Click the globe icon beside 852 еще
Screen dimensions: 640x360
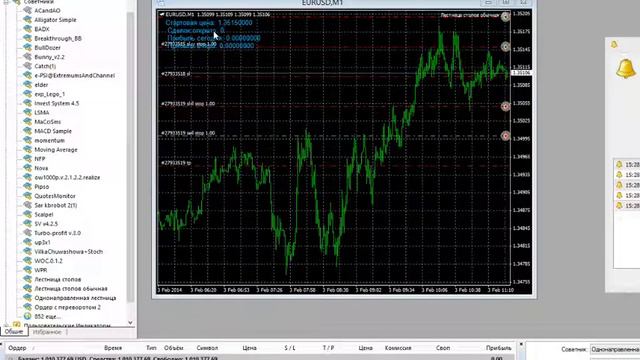point(28,316)
